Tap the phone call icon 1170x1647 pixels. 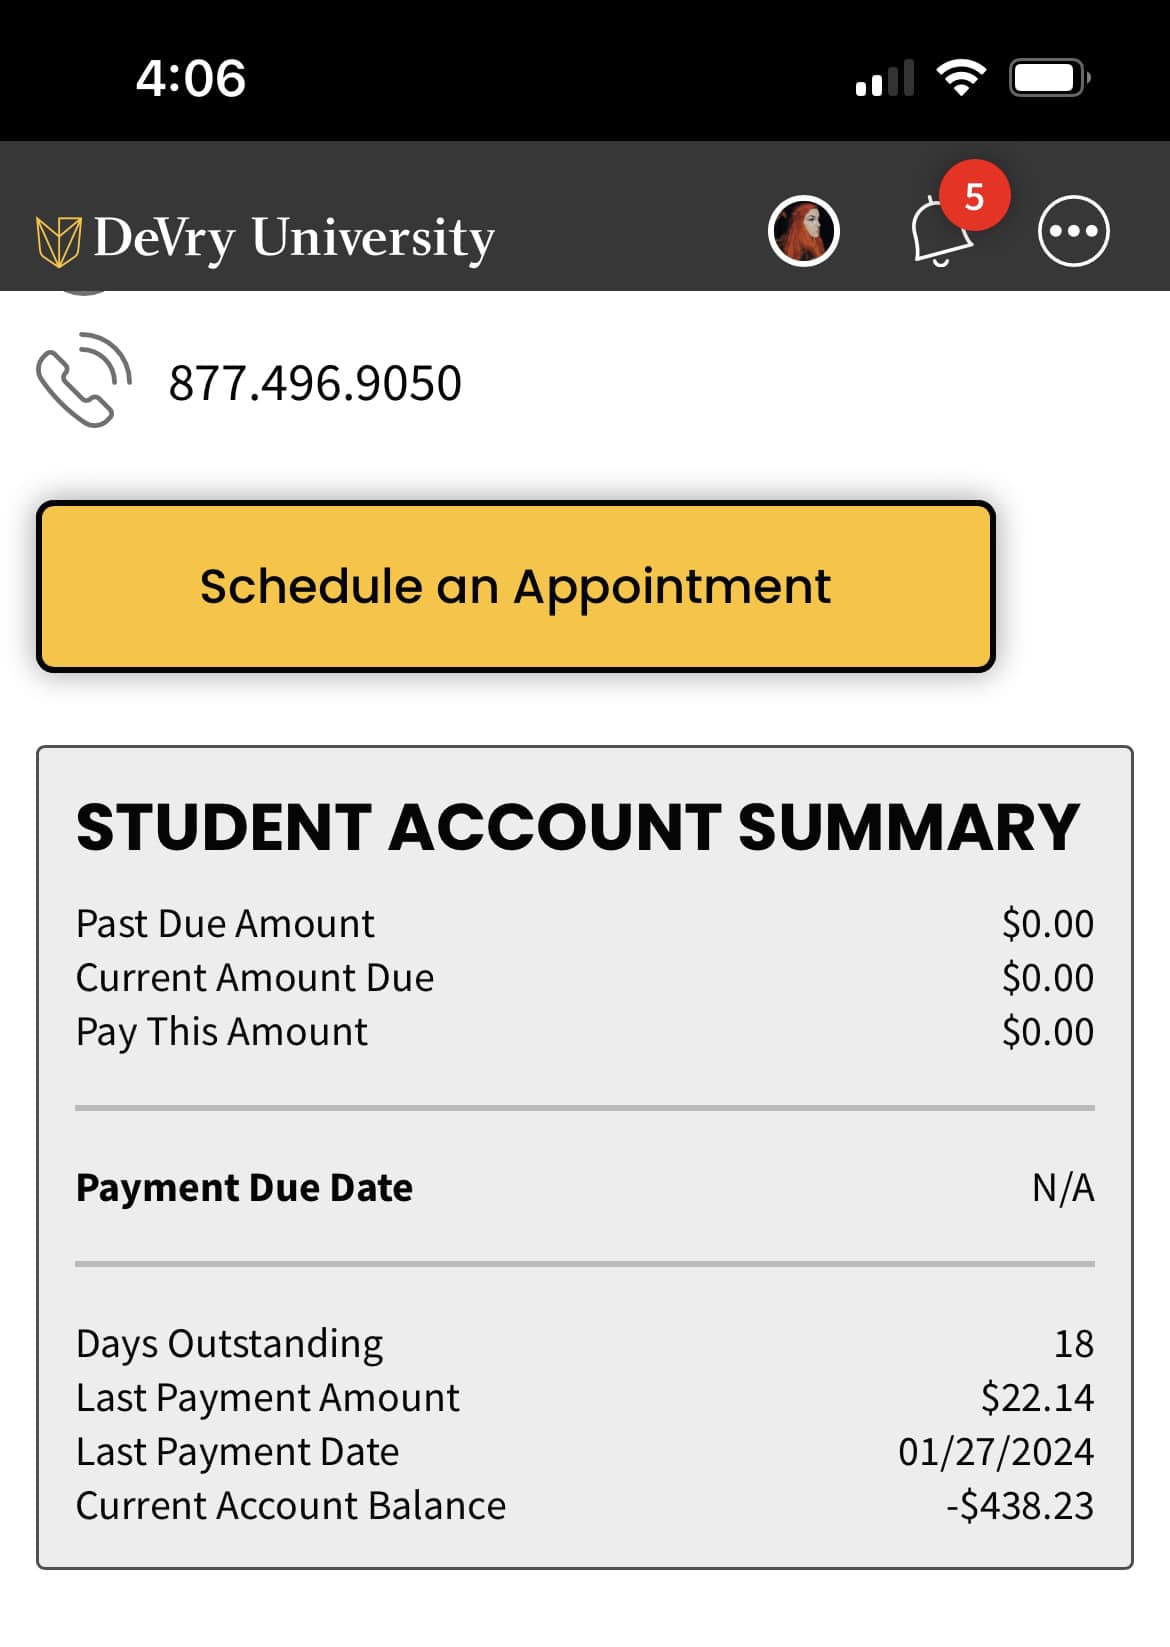(x=83, y=380)
